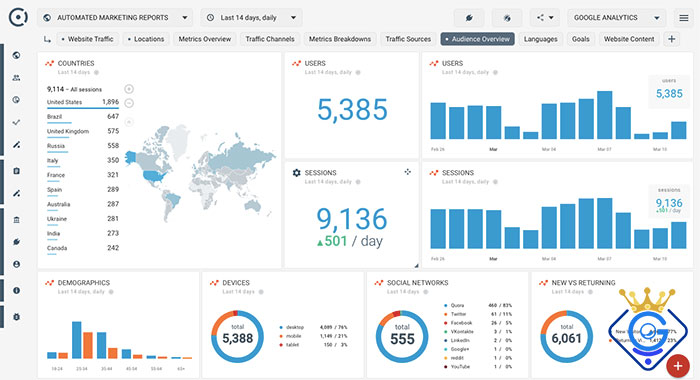700x380 pixels.
Task: Open the Last 14 days, daily dropdown
Action: (251, 18)
